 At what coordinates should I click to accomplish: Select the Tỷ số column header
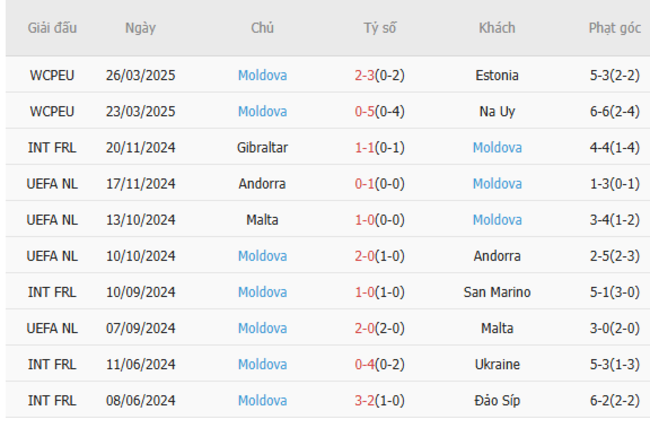pyautogui.click(x=379, y=28)
